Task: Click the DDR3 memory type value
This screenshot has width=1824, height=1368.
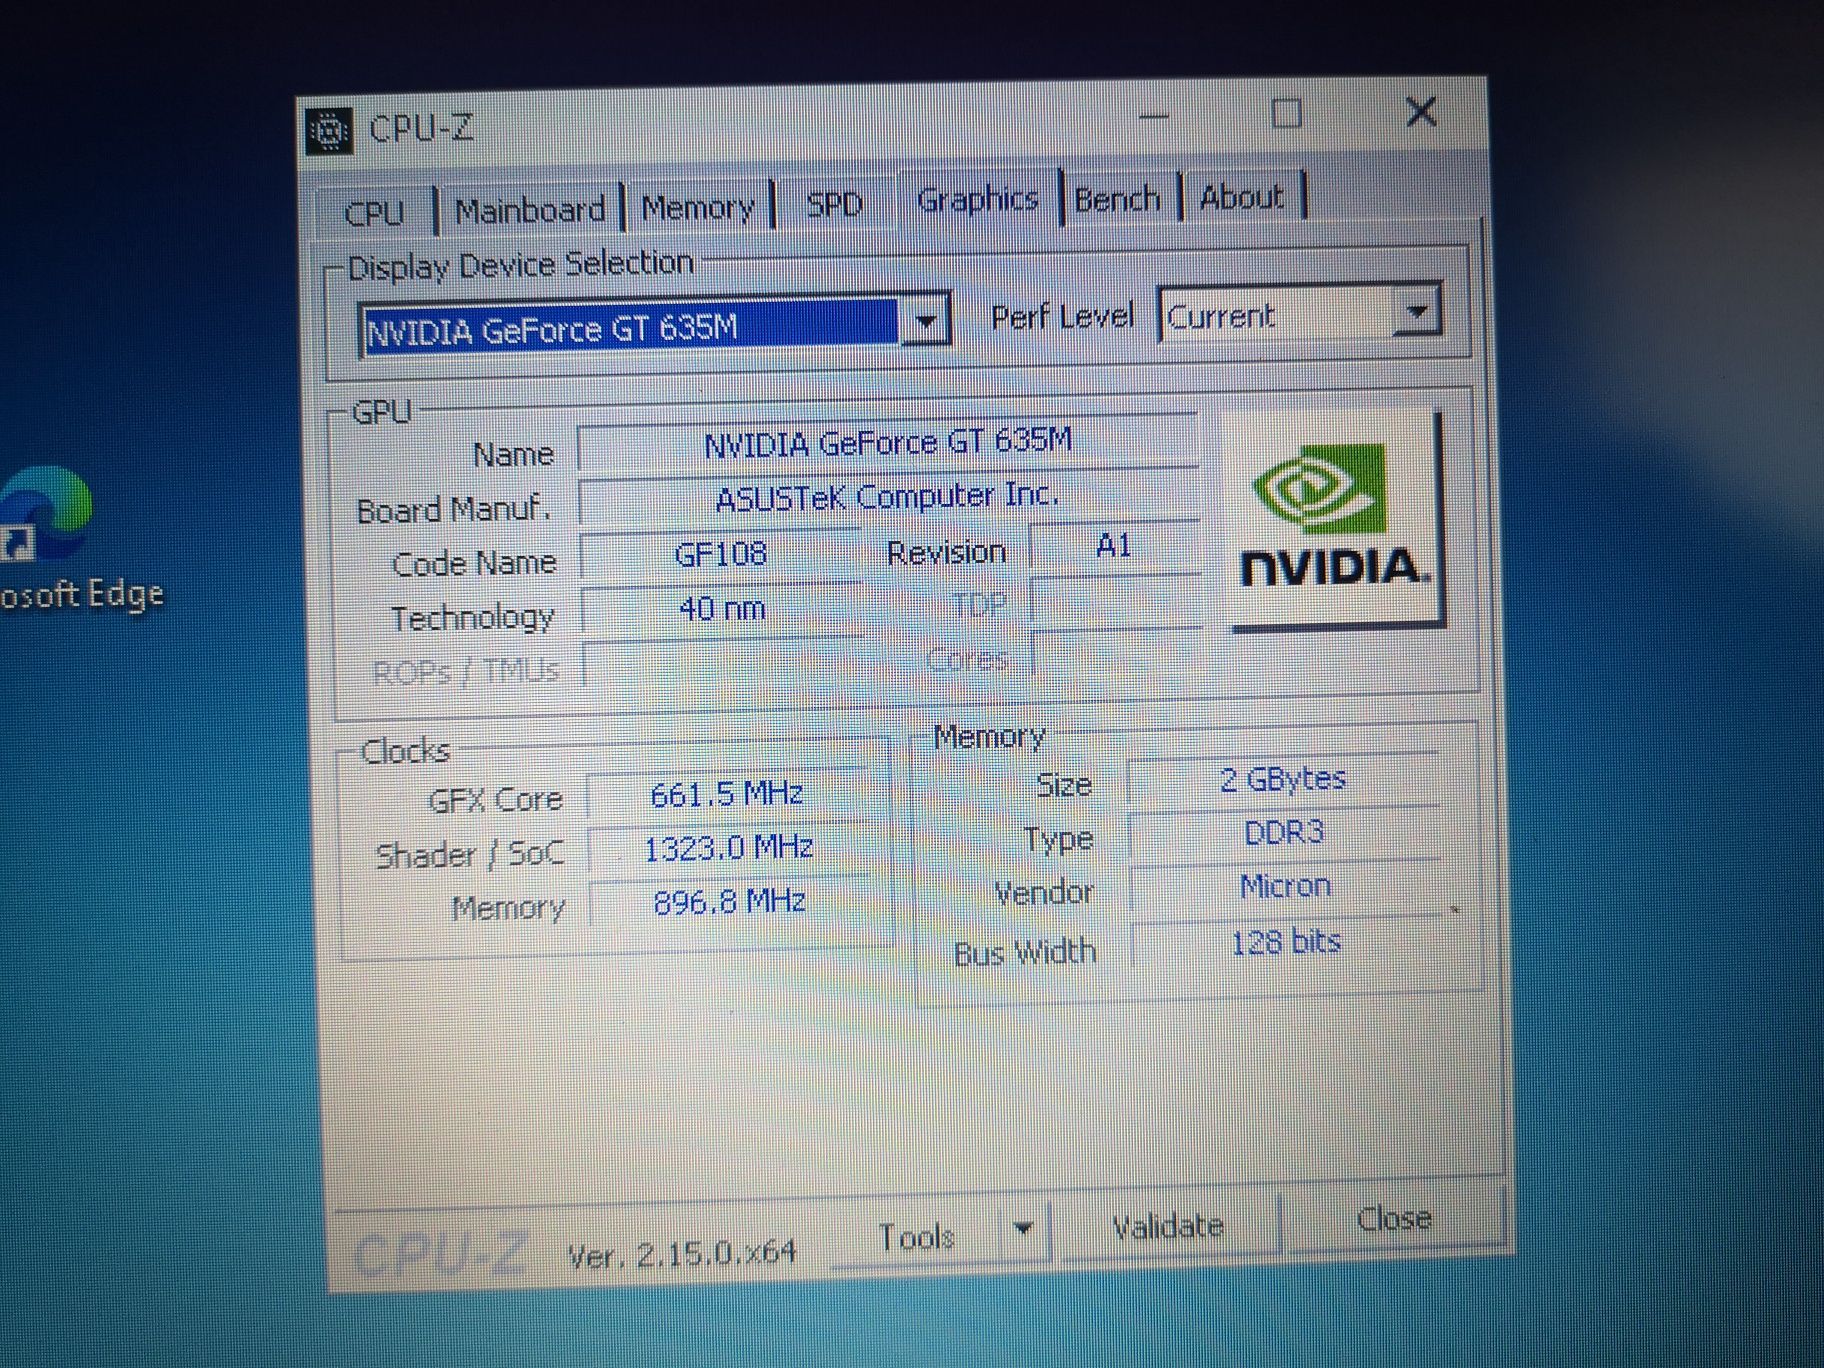Action: (1285, 832)
